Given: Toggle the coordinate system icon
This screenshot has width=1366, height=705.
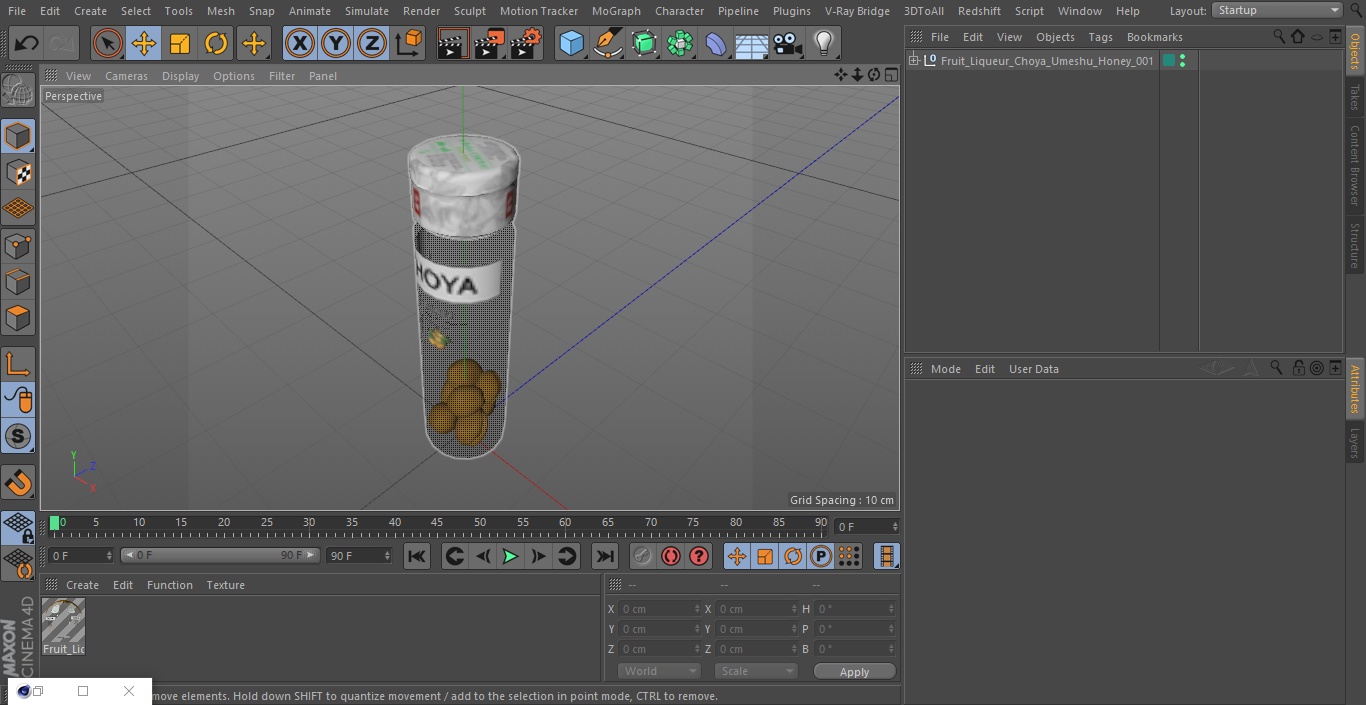Looking at the screenshot, I should coord(409,43).
